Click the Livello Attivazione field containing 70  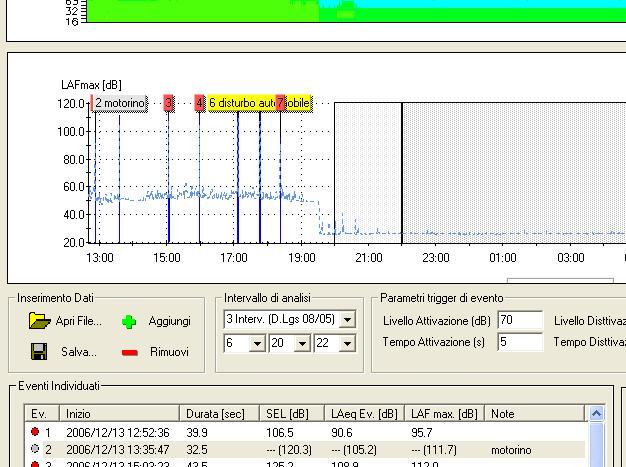click(x=520, y=320)
